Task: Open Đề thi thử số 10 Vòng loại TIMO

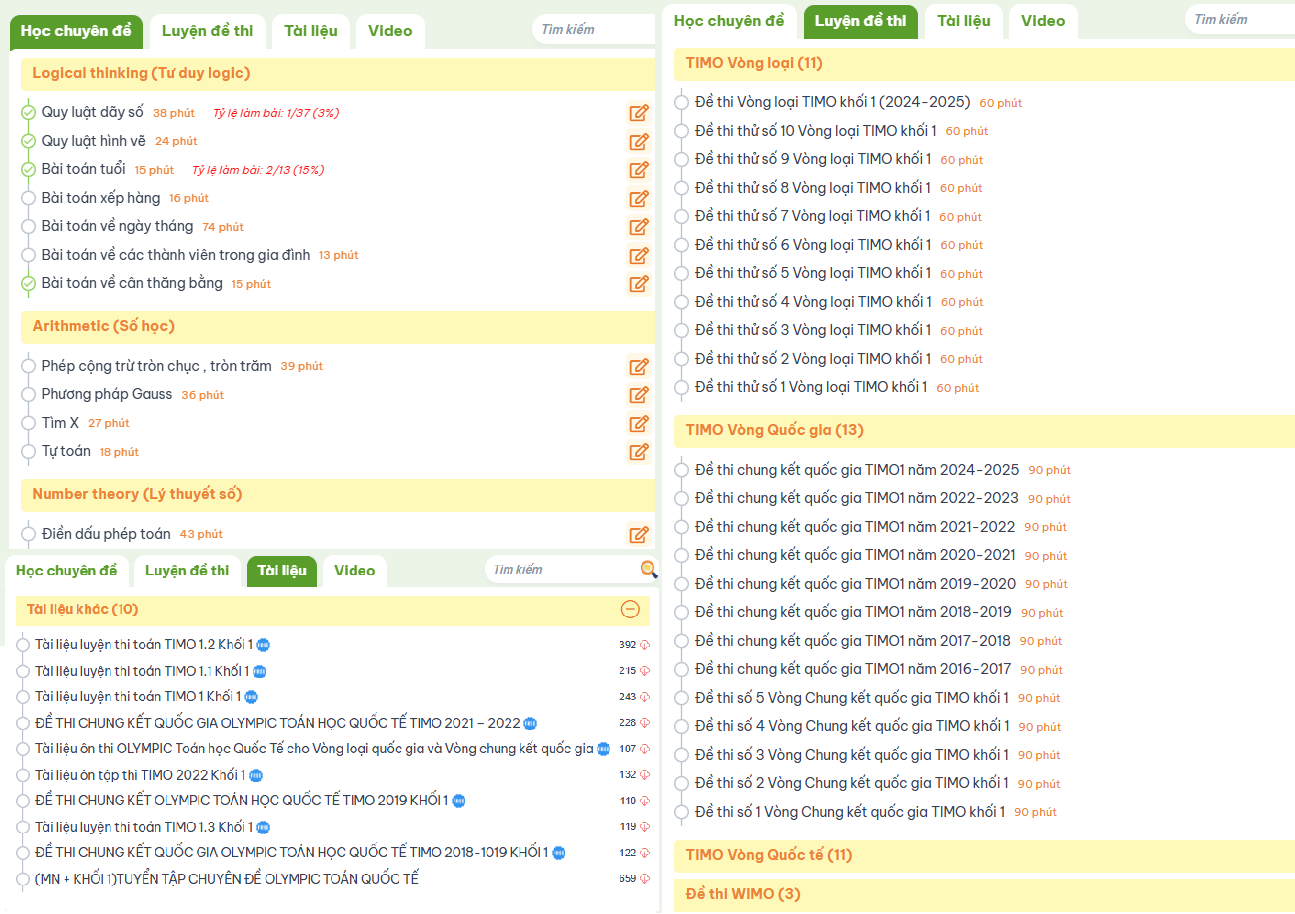Action: (x=816, y=131)
